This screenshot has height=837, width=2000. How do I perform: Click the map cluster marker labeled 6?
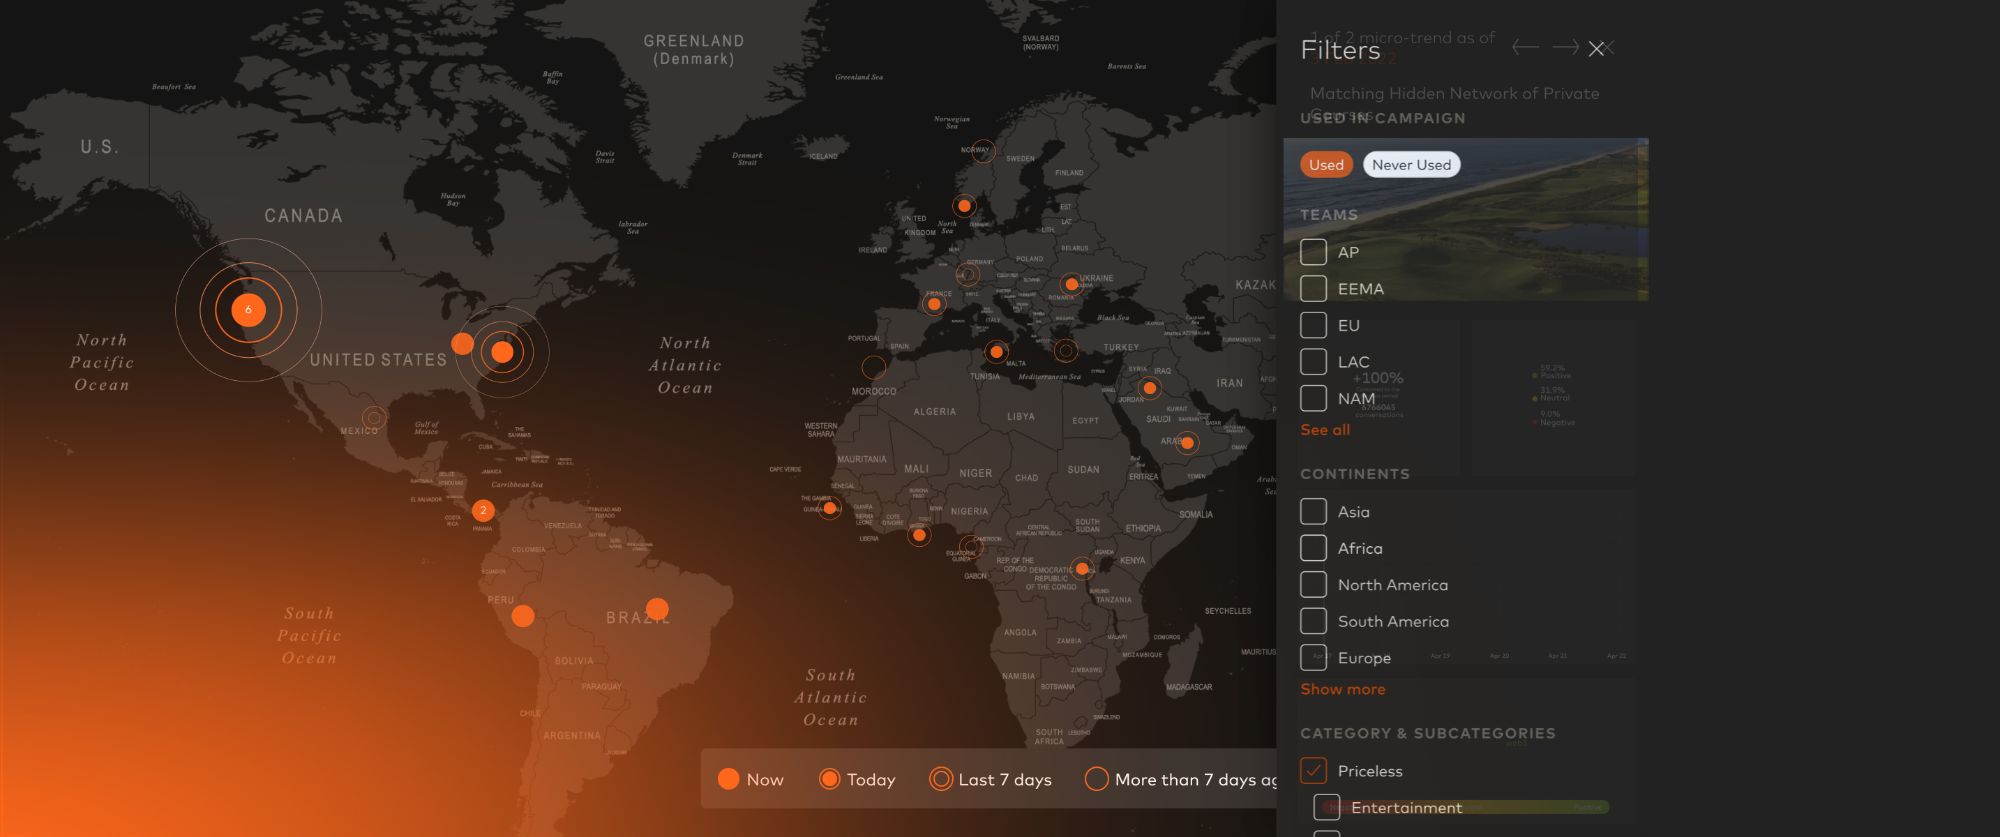coord(248,310)
